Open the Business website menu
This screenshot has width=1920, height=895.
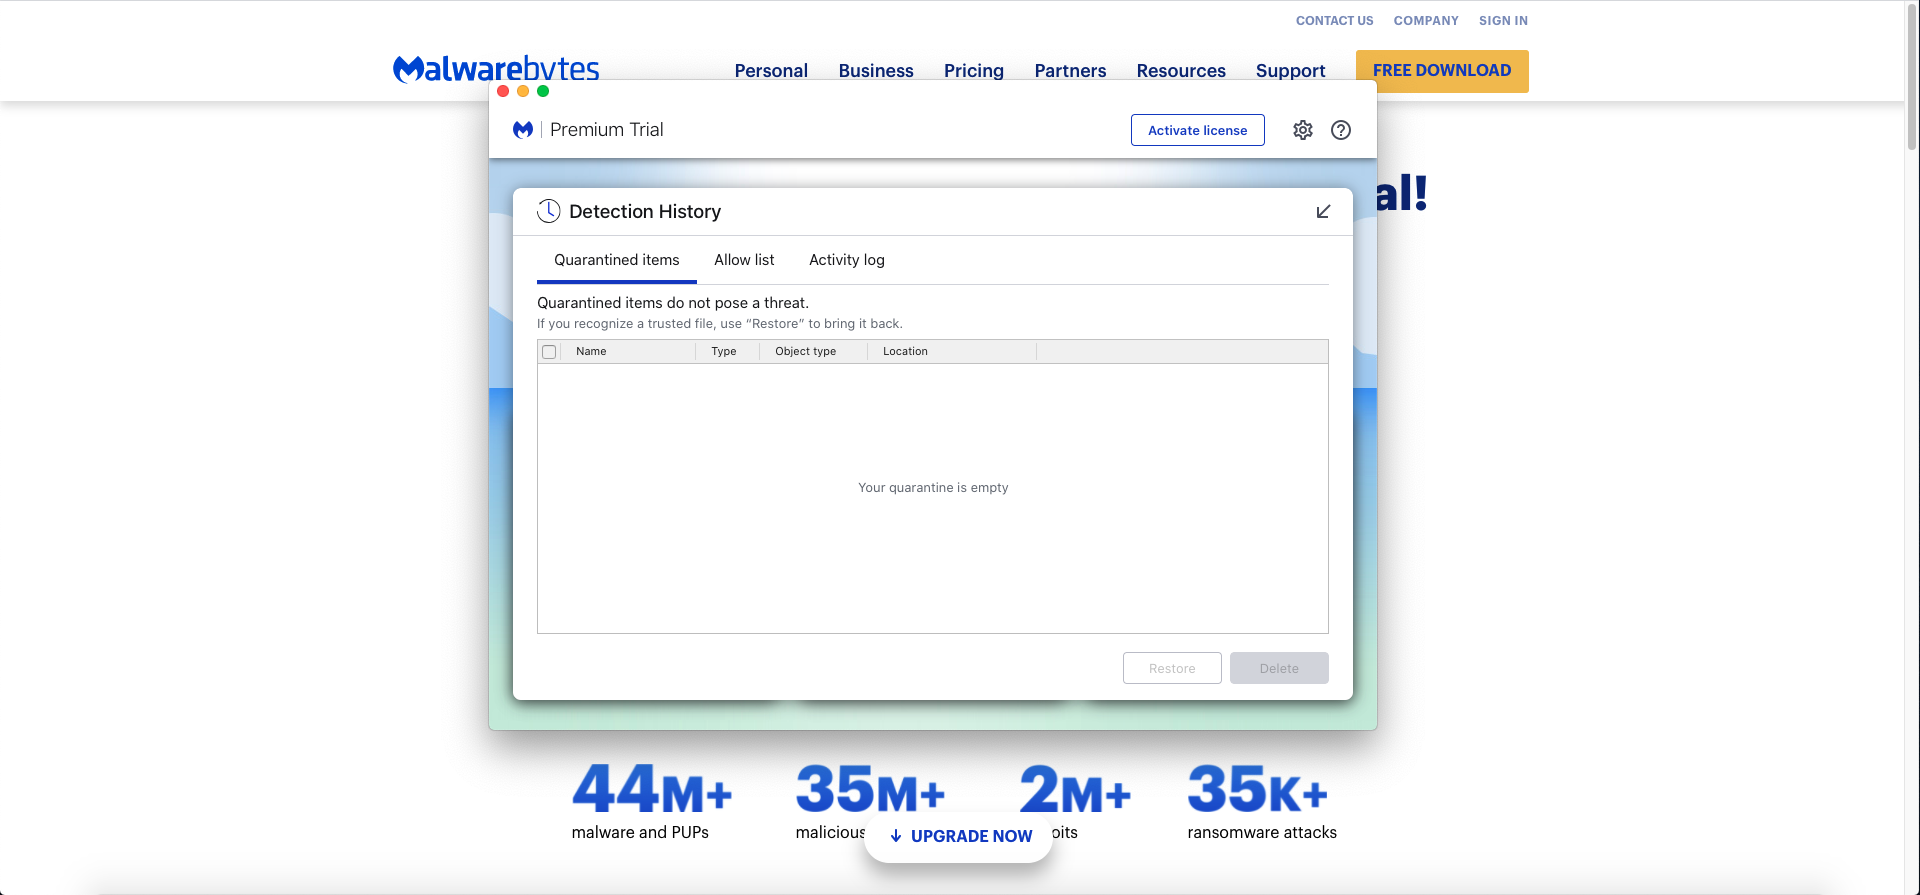click(876, 71)
